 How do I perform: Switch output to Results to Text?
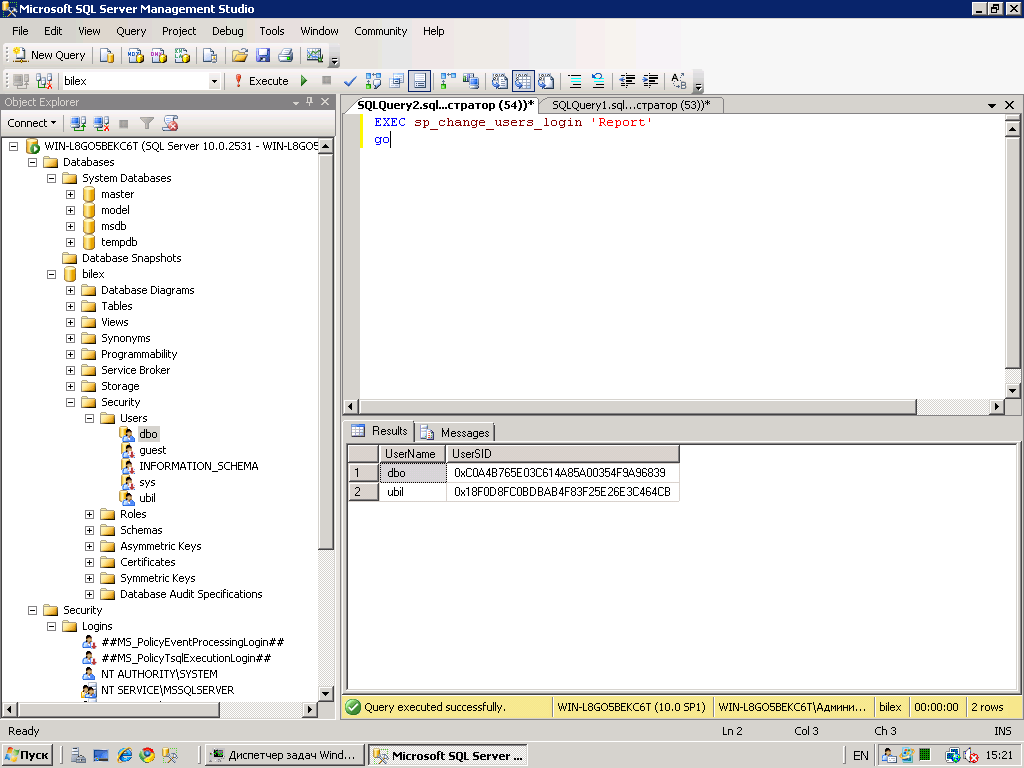(x=500, y=81)
